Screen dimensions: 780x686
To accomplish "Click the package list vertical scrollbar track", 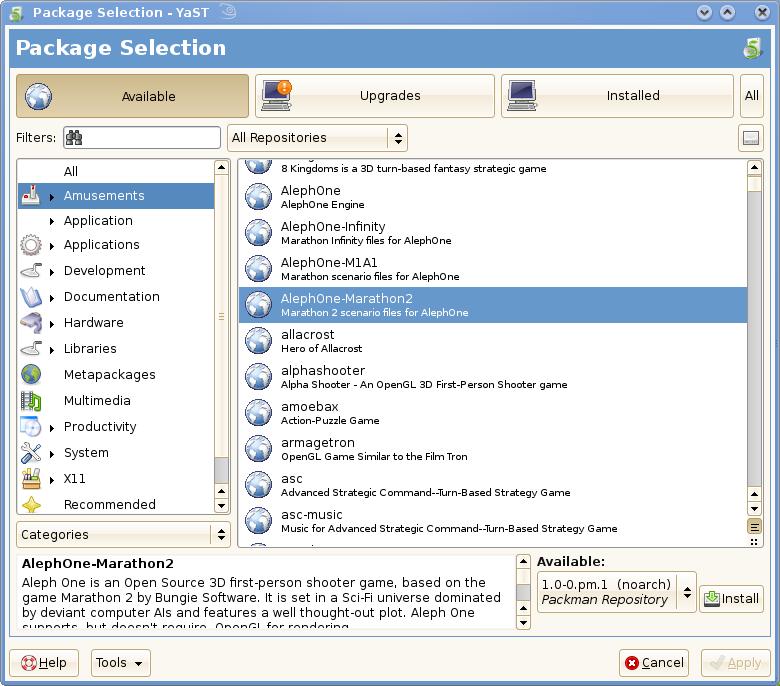I will pos(754,338).
